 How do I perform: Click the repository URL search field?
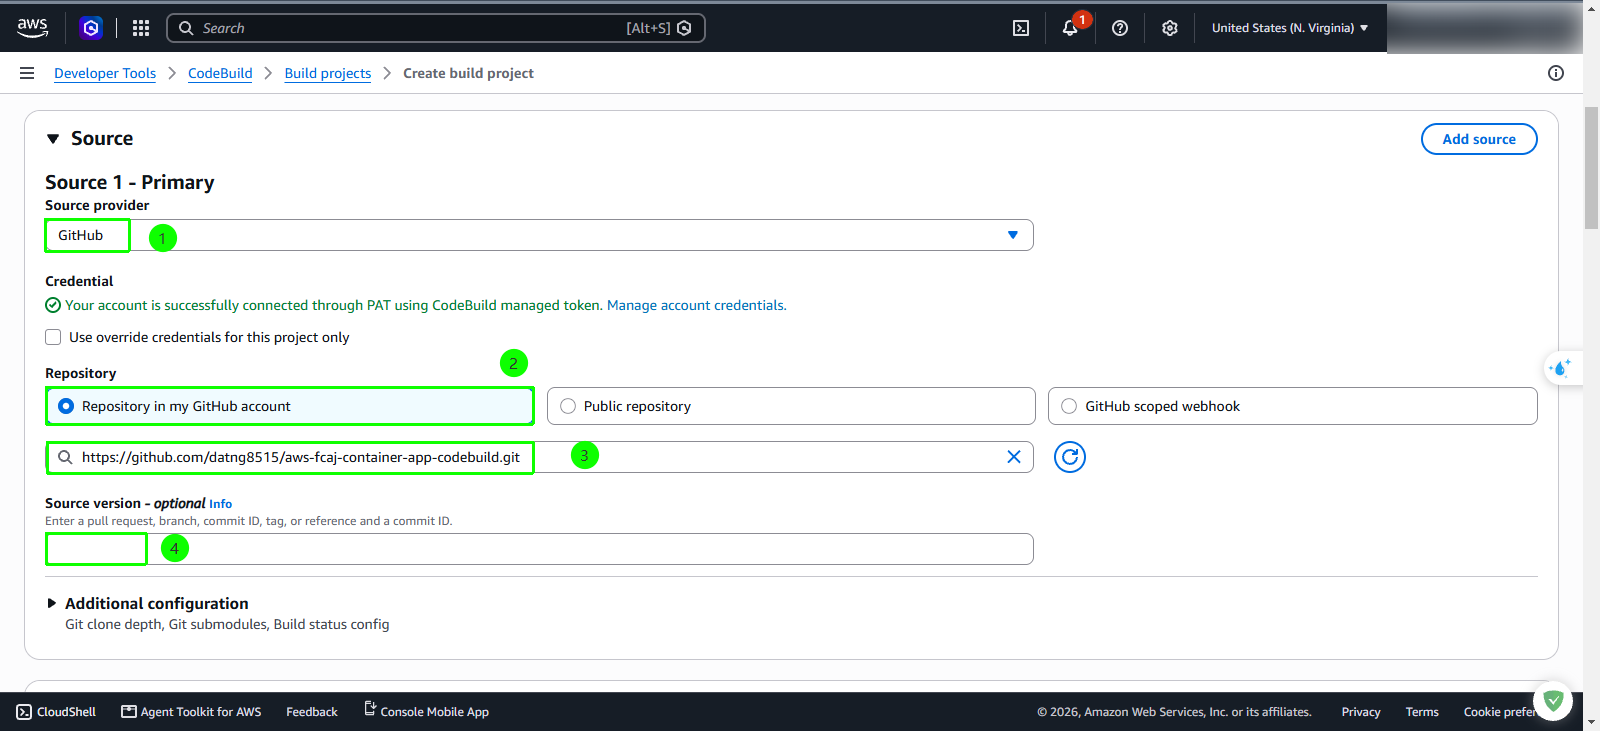(x=539, y=457)
